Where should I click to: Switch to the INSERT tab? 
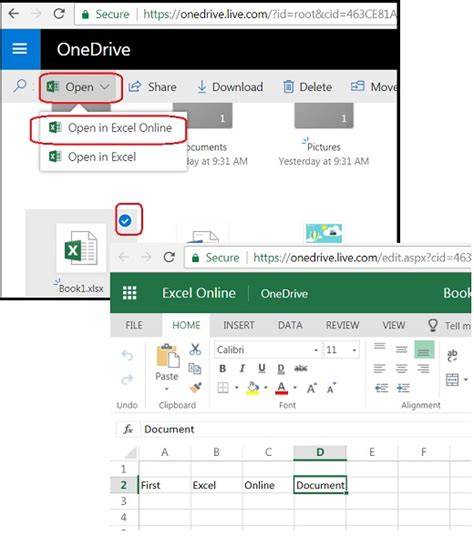[x=239, y=325]
